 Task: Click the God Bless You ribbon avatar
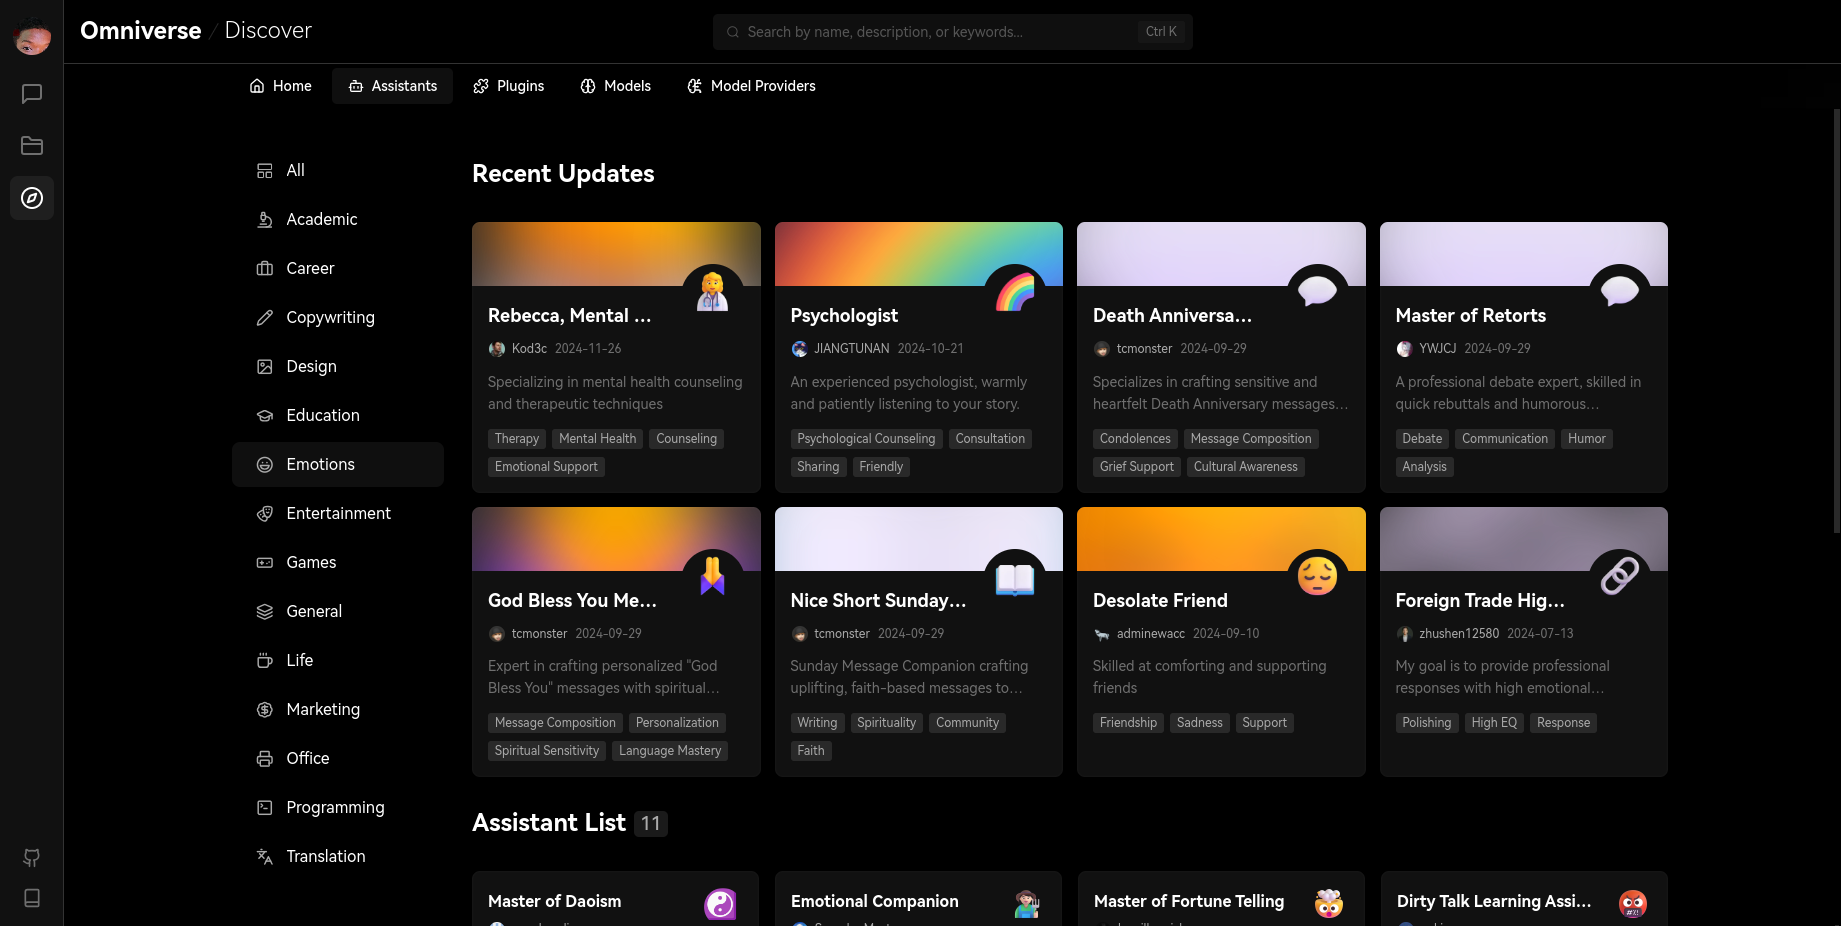pyautogui.click(x=712, y=577)
